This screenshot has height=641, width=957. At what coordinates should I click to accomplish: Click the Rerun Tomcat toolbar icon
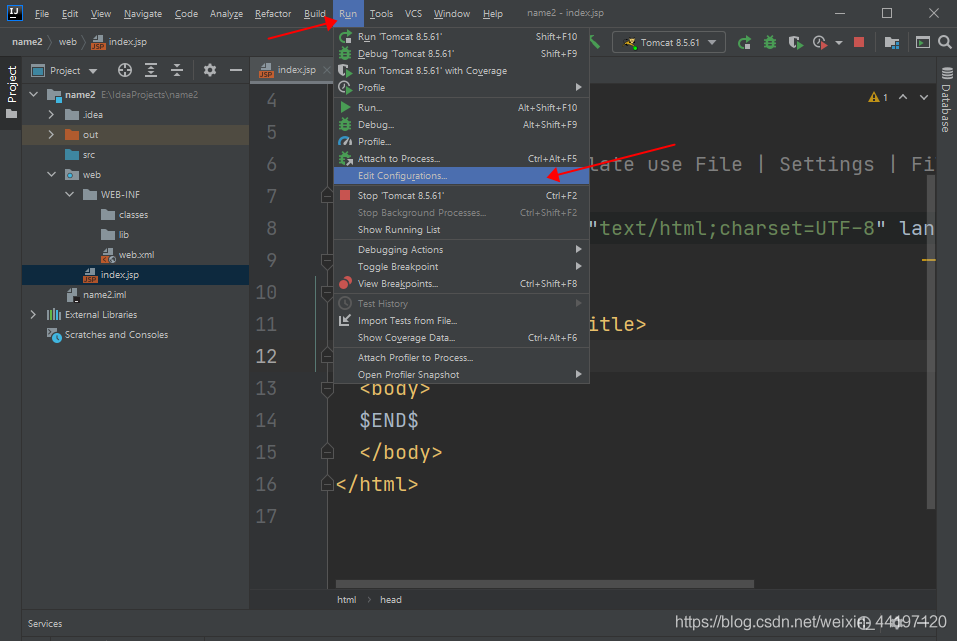pyautogui.click(x=744, y=43)
